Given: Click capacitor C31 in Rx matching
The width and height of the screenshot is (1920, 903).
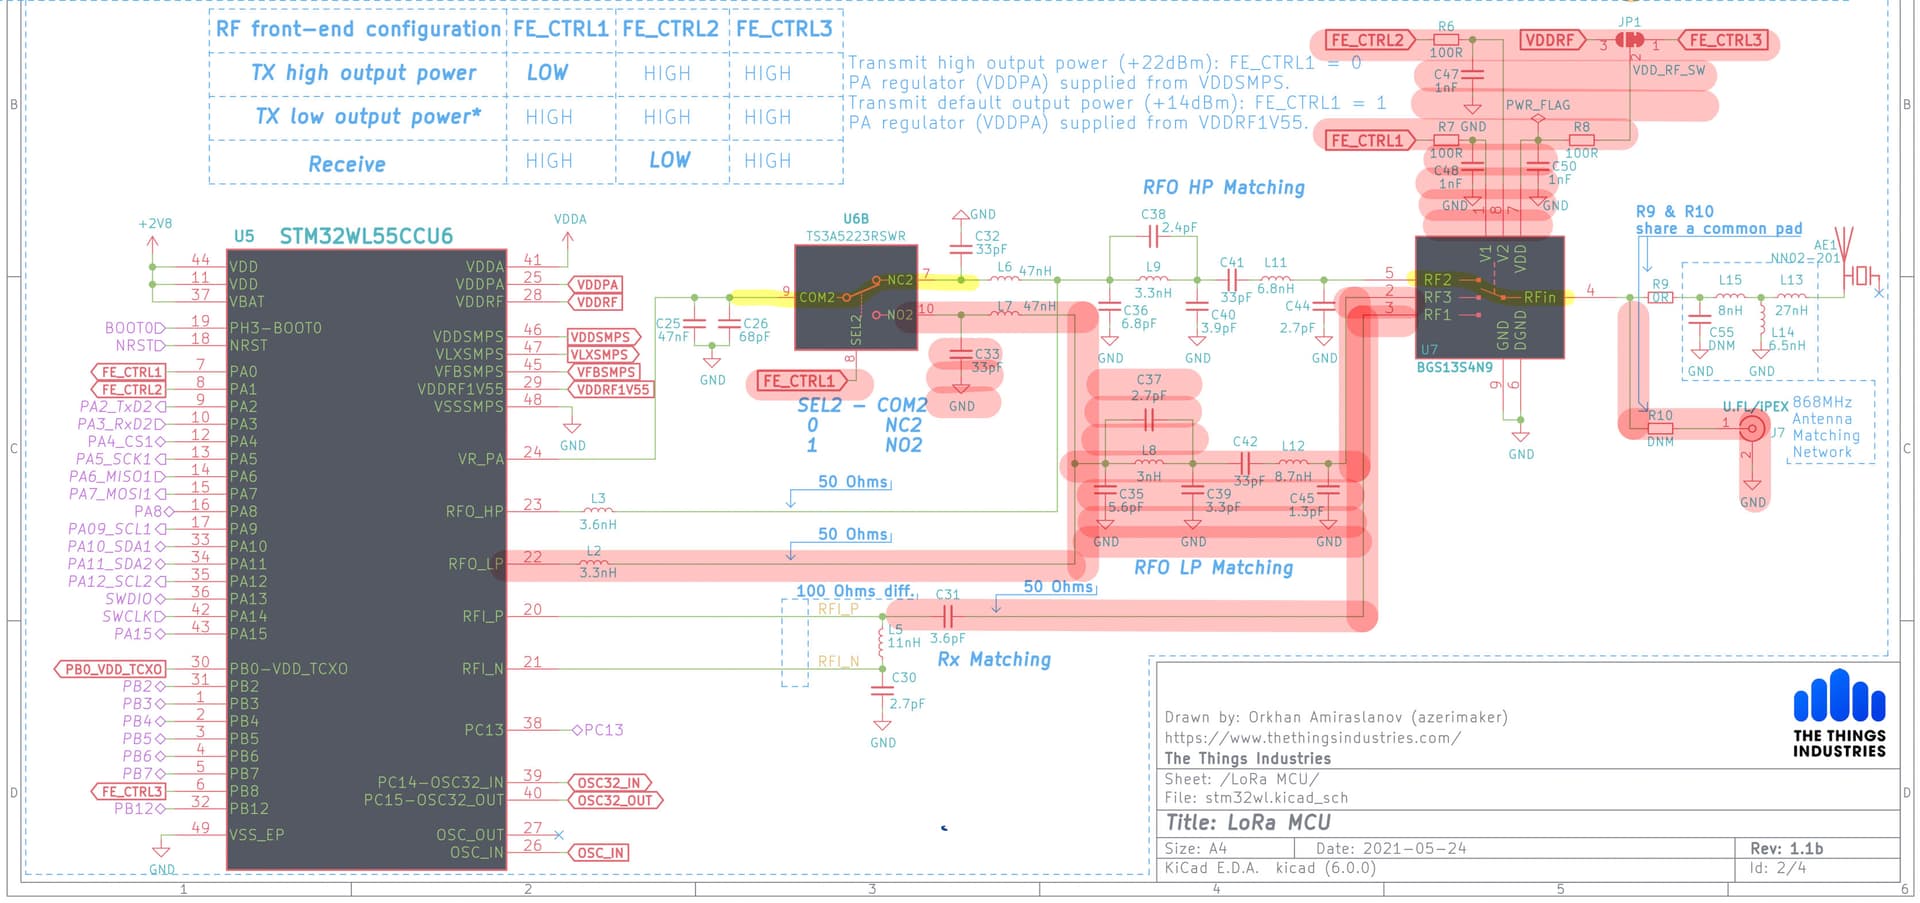Looking at the screenshot, I should coord(947,615).
